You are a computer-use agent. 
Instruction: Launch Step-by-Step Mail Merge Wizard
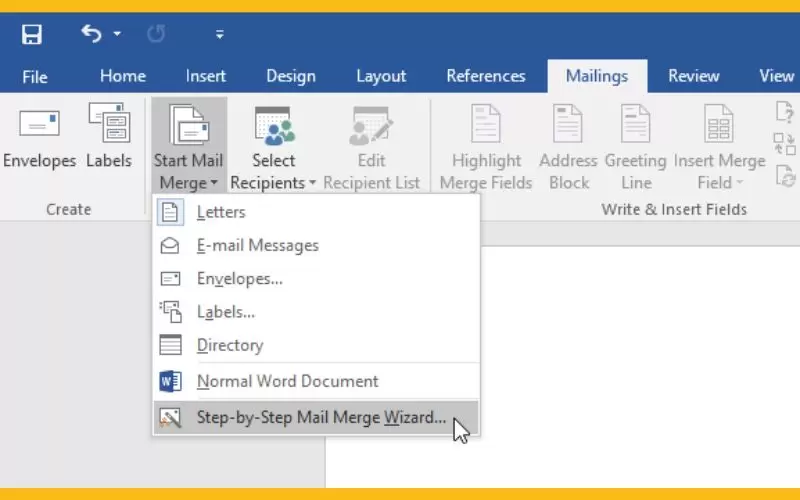316,417
